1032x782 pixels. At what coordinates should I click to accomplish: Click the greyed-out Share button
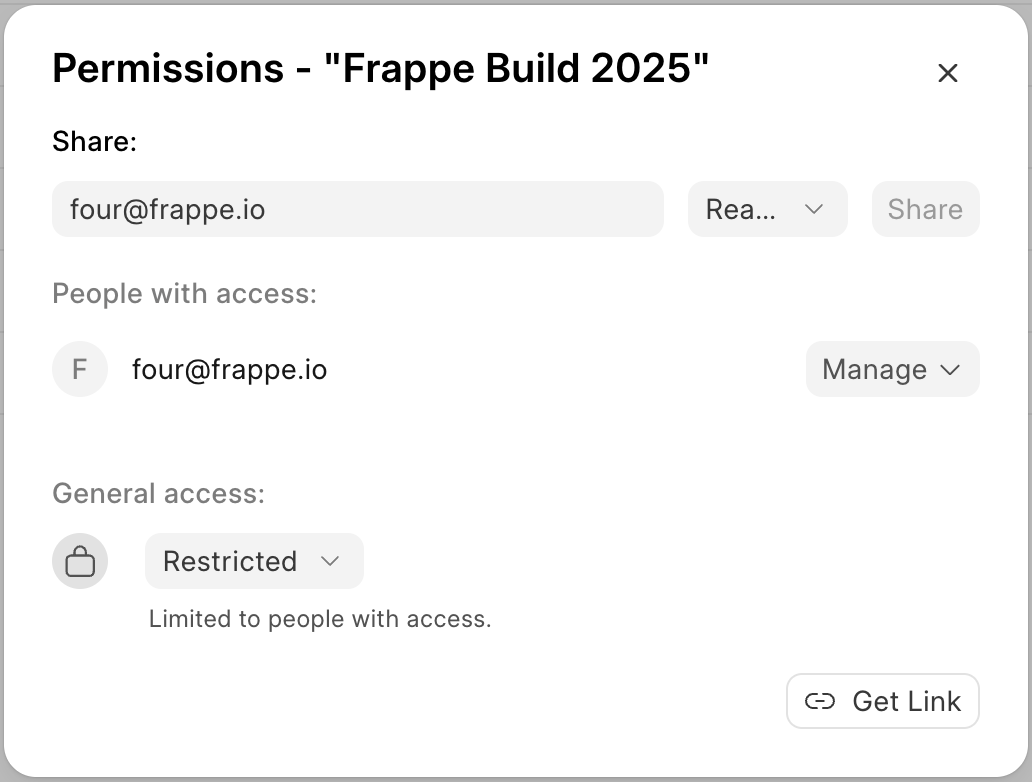pyautogui.click(x=925, y=209)
